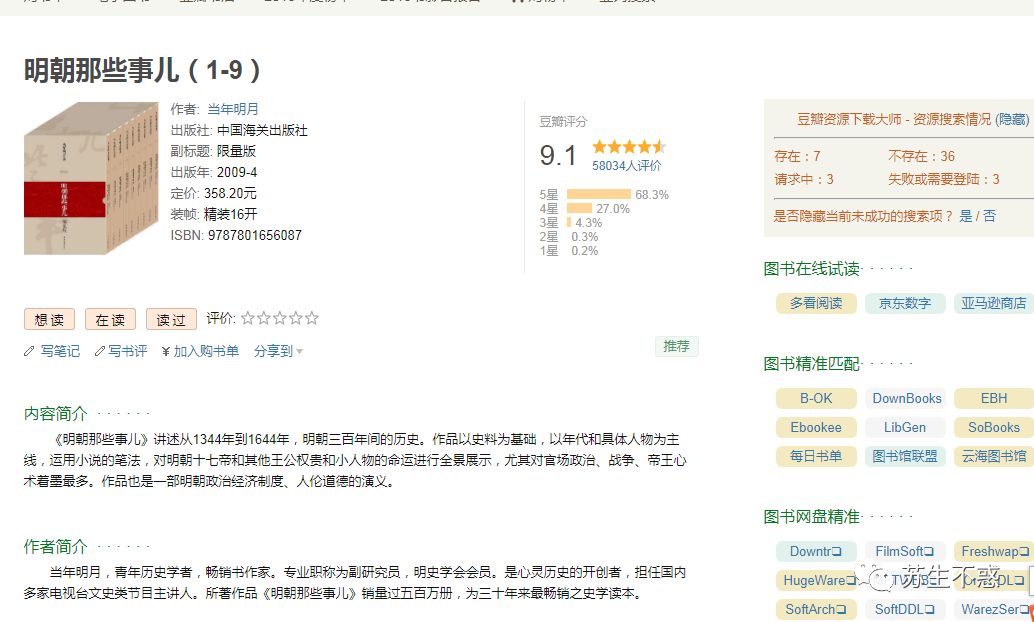Rate the book two stars
This screenshot has width=1034, height=622.
[264, 319]
